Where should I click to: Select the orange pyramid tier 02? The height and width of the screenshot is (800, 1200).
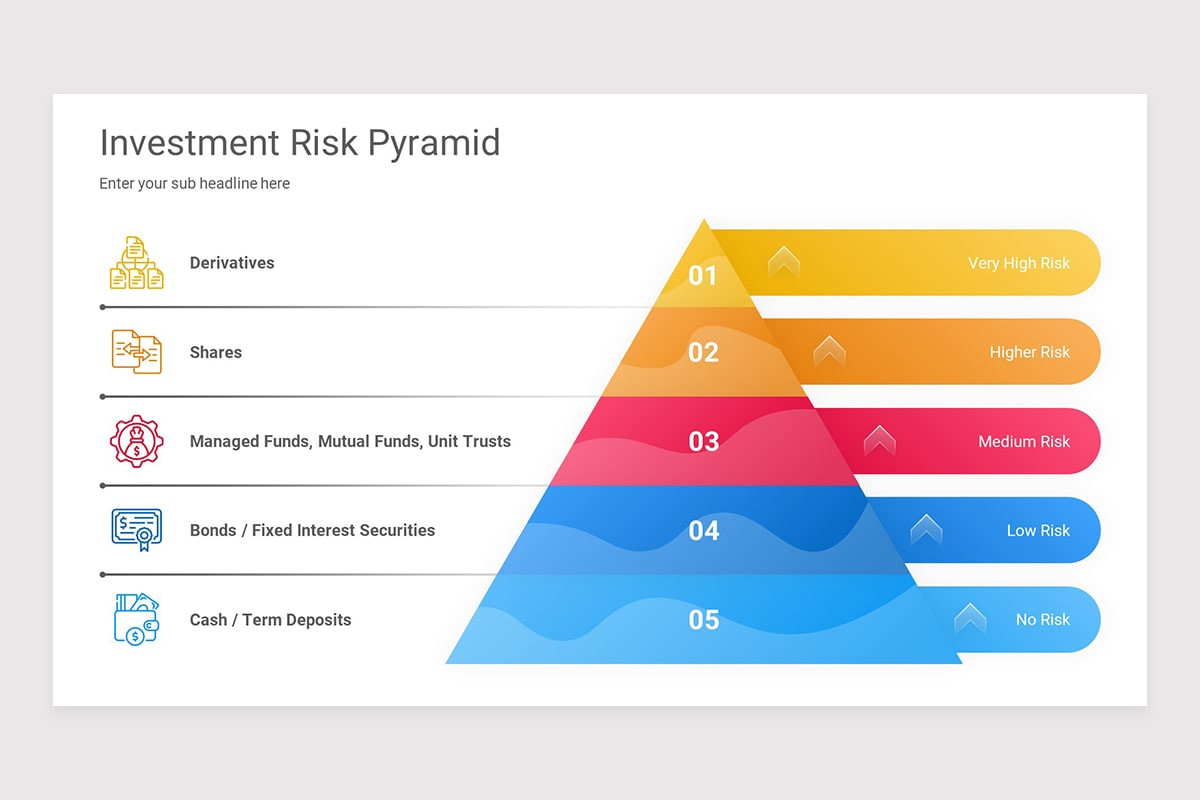coord(703,352)
